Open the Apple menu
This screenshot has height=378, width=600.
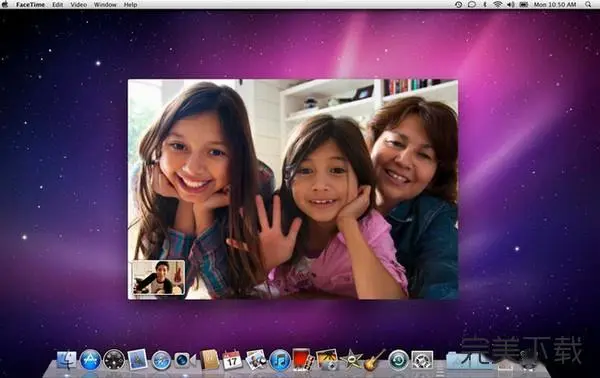pos(5,5)
